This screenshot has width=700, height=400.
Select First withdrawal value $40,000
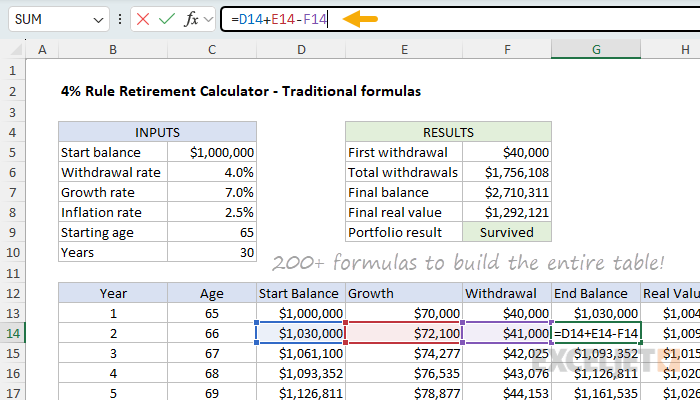(507, 152)
